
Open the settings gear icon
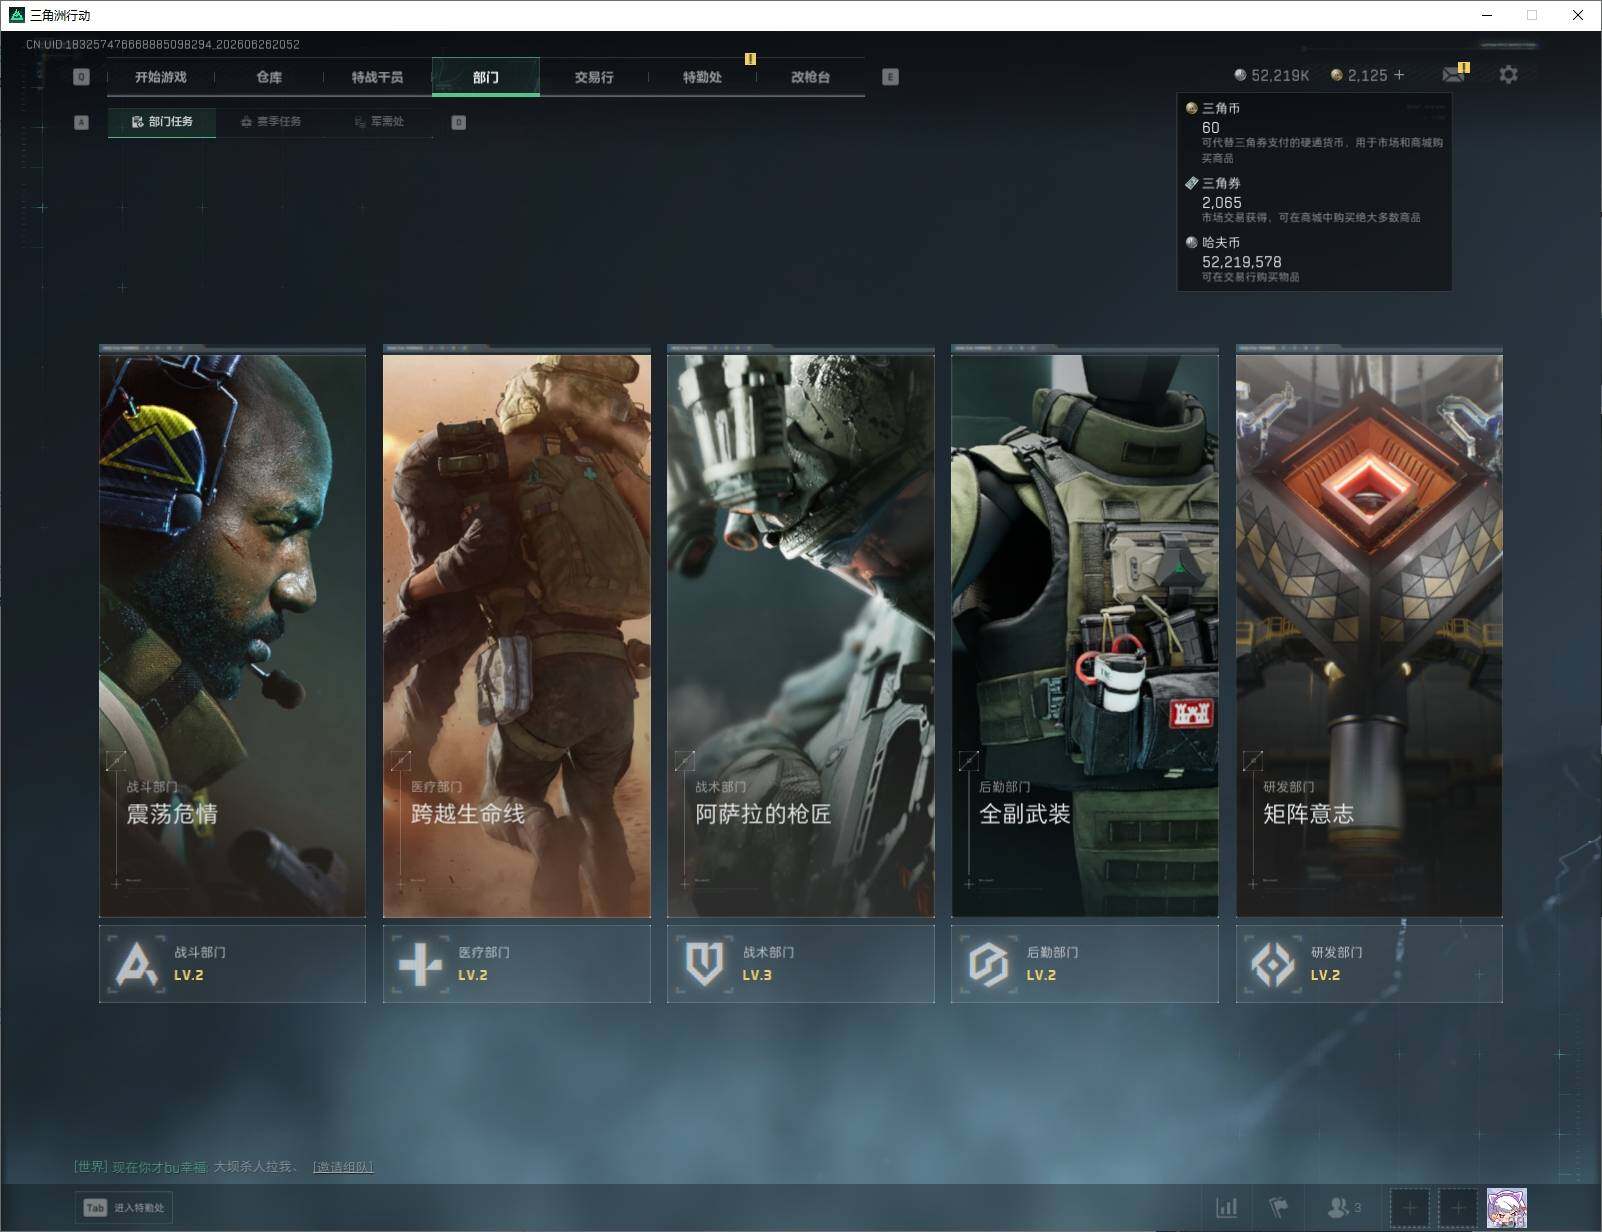(1508, 75)
